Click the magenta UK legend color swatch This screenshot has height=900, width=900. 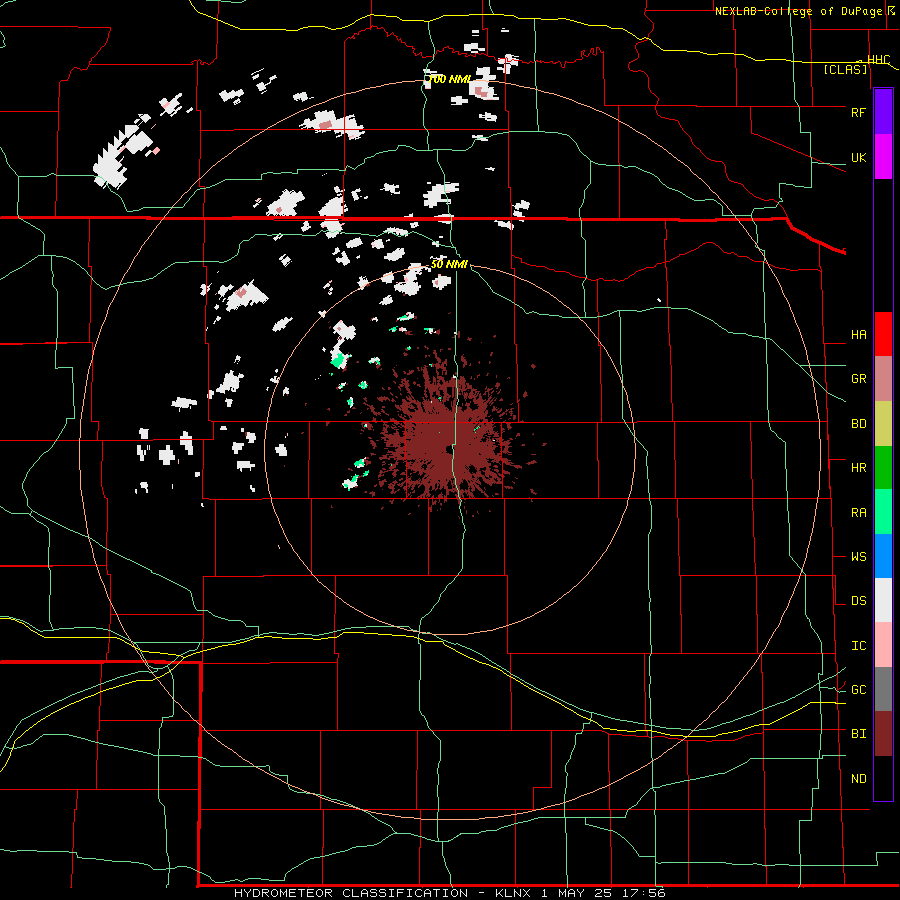(x=883, y=157)
